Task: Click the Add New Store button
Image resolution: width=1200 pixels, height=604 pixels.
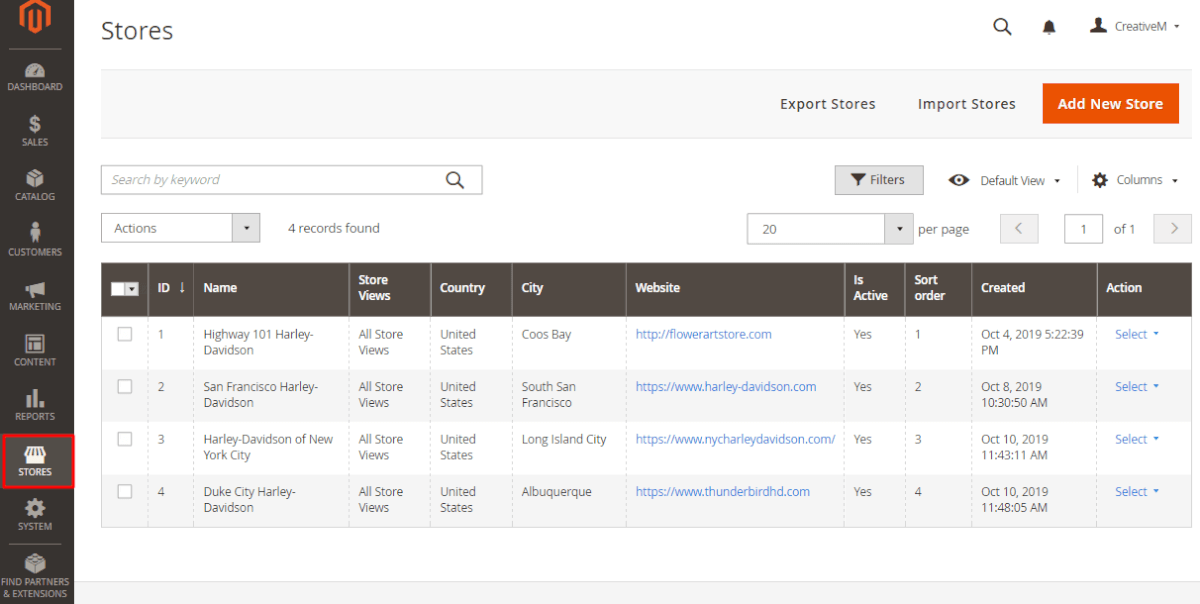Action: pyautogui.click(x=1110, y=104)
